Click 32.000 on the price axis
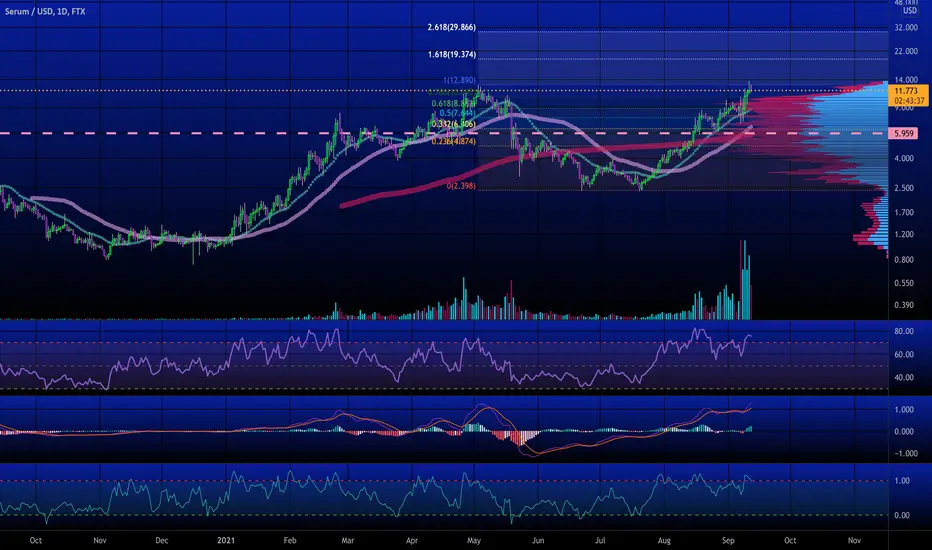The width and height of the screenshot is (932, 550). point(906,28)
